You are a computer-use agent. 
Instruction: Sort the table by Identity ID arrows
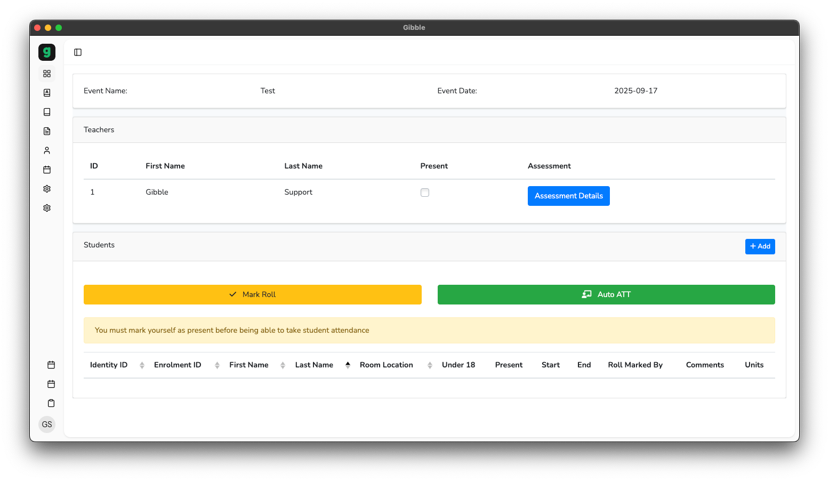pyautogui.click(x=142, y=365)
